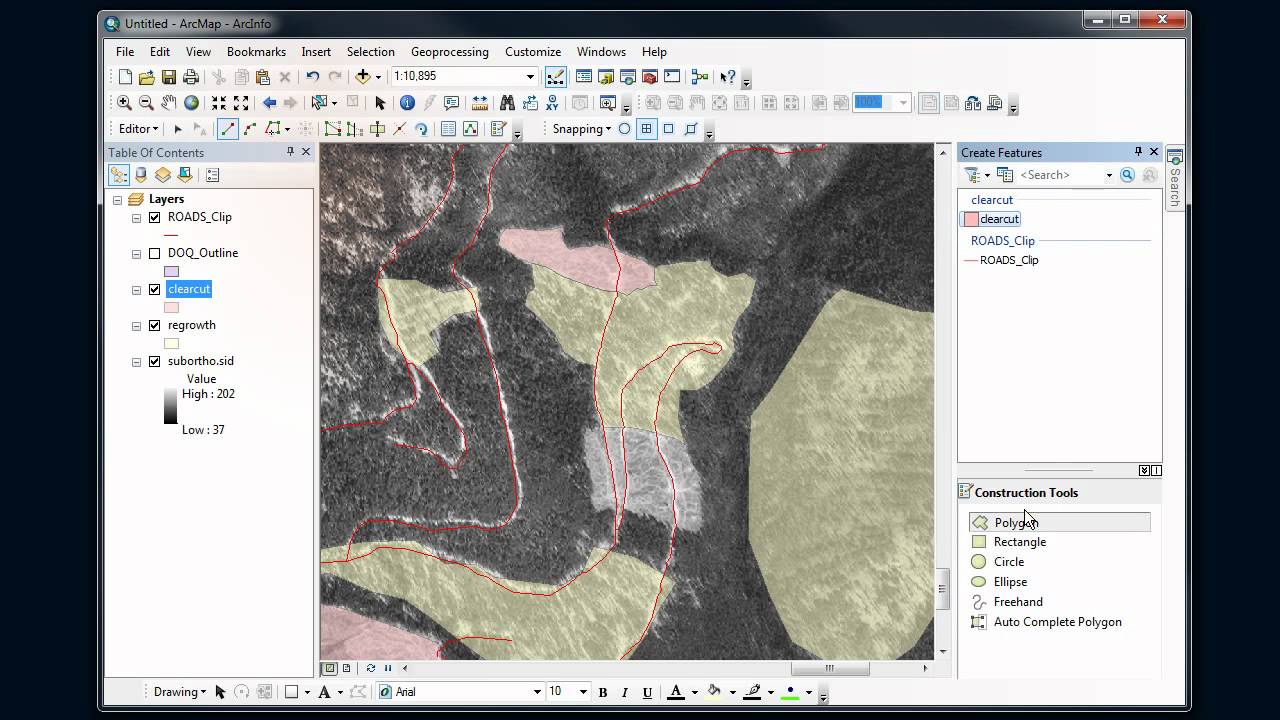Open Sketch Properties icon
1280x720 pixels.
coord(470,129)
